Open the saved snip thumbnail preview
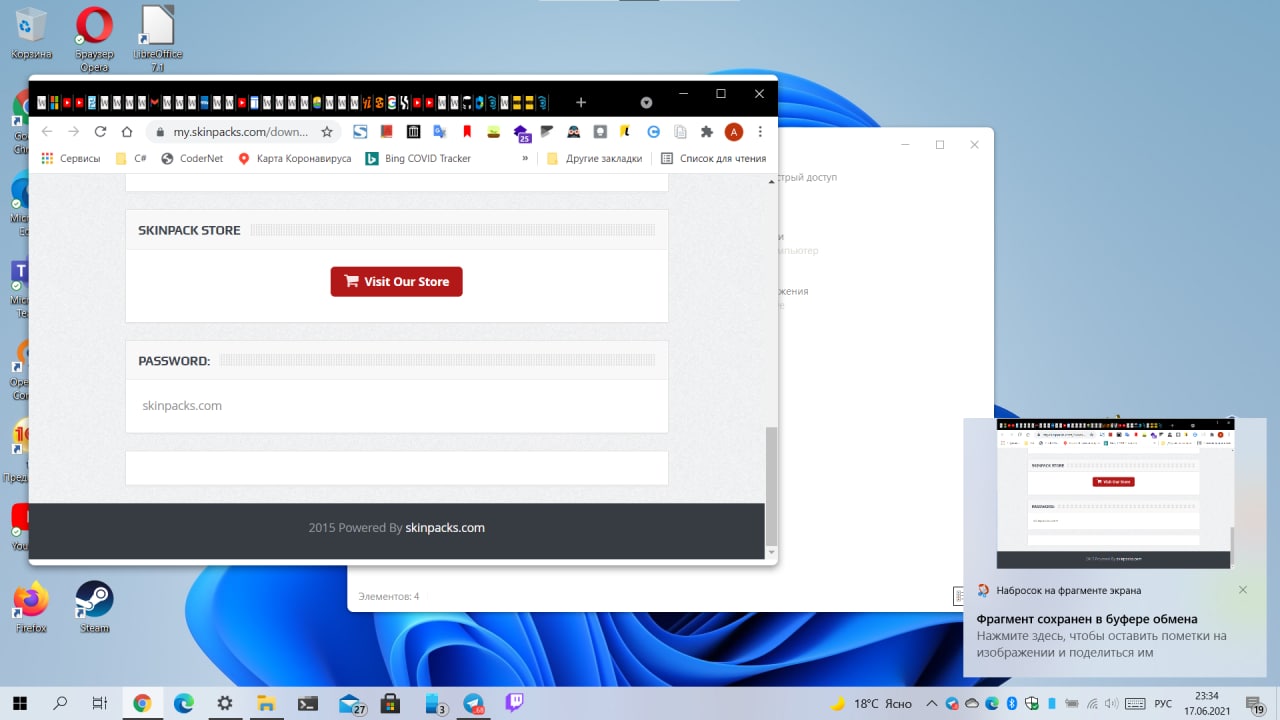This screenshot has height=720, width=1280. click(1115, 493)
